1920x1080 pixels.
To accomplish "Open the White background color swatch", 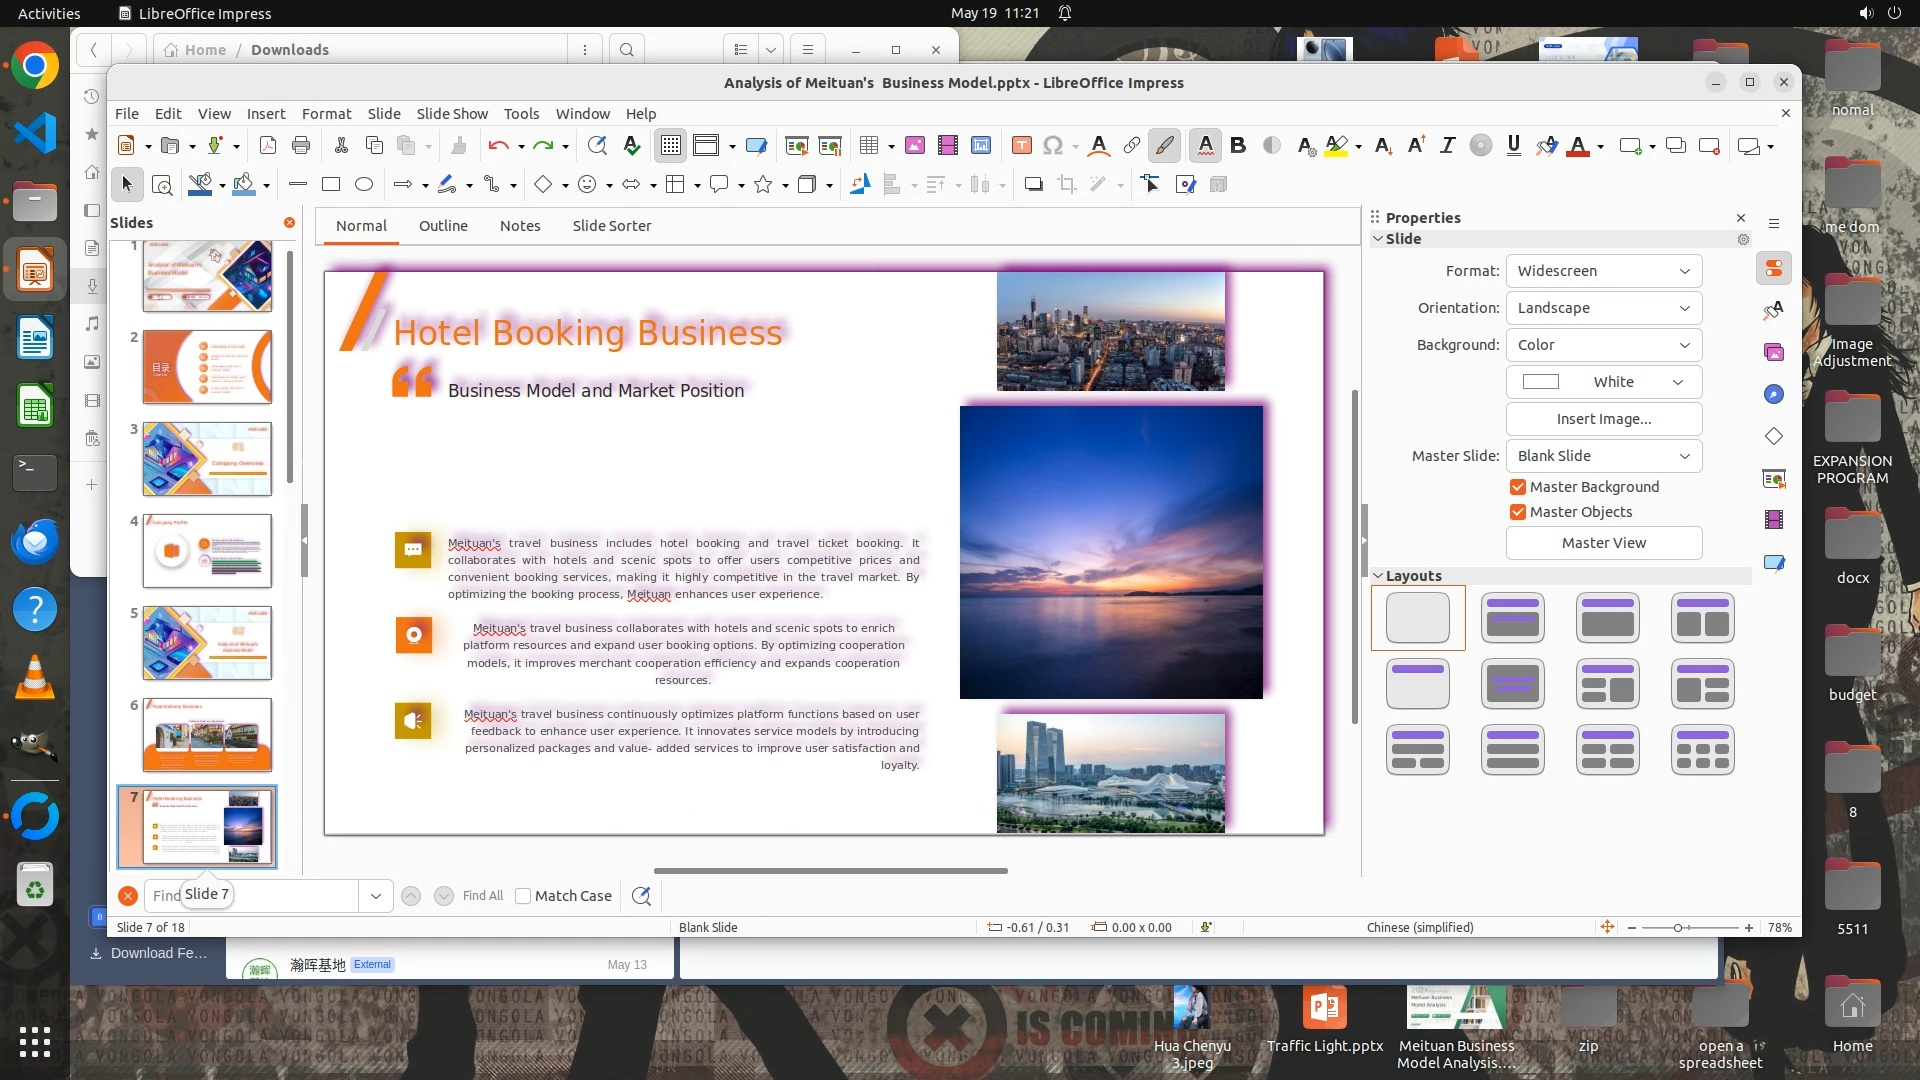I will coord(1603,382).
